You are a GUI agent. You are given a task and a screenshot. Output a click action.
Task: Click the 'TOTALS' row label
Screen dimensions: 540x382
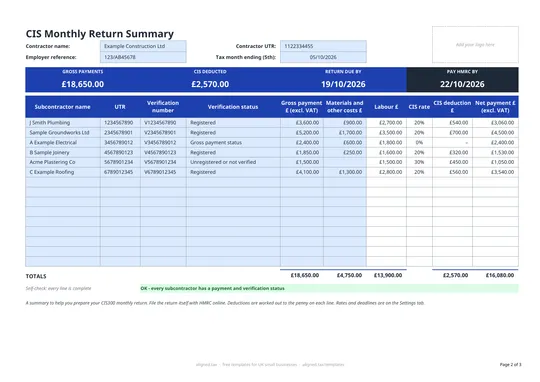pos(36,276)
